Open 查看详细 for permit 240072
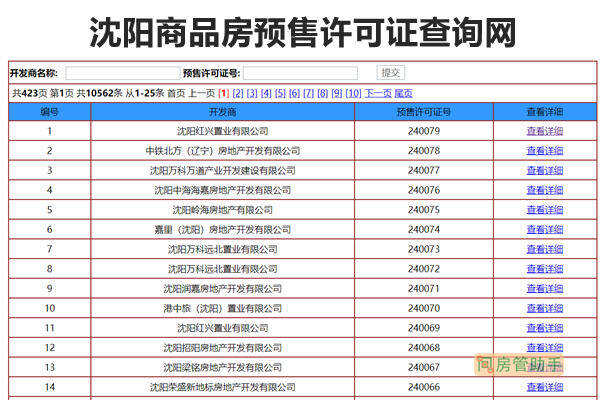The image size is (600, 400). point(545,269)
